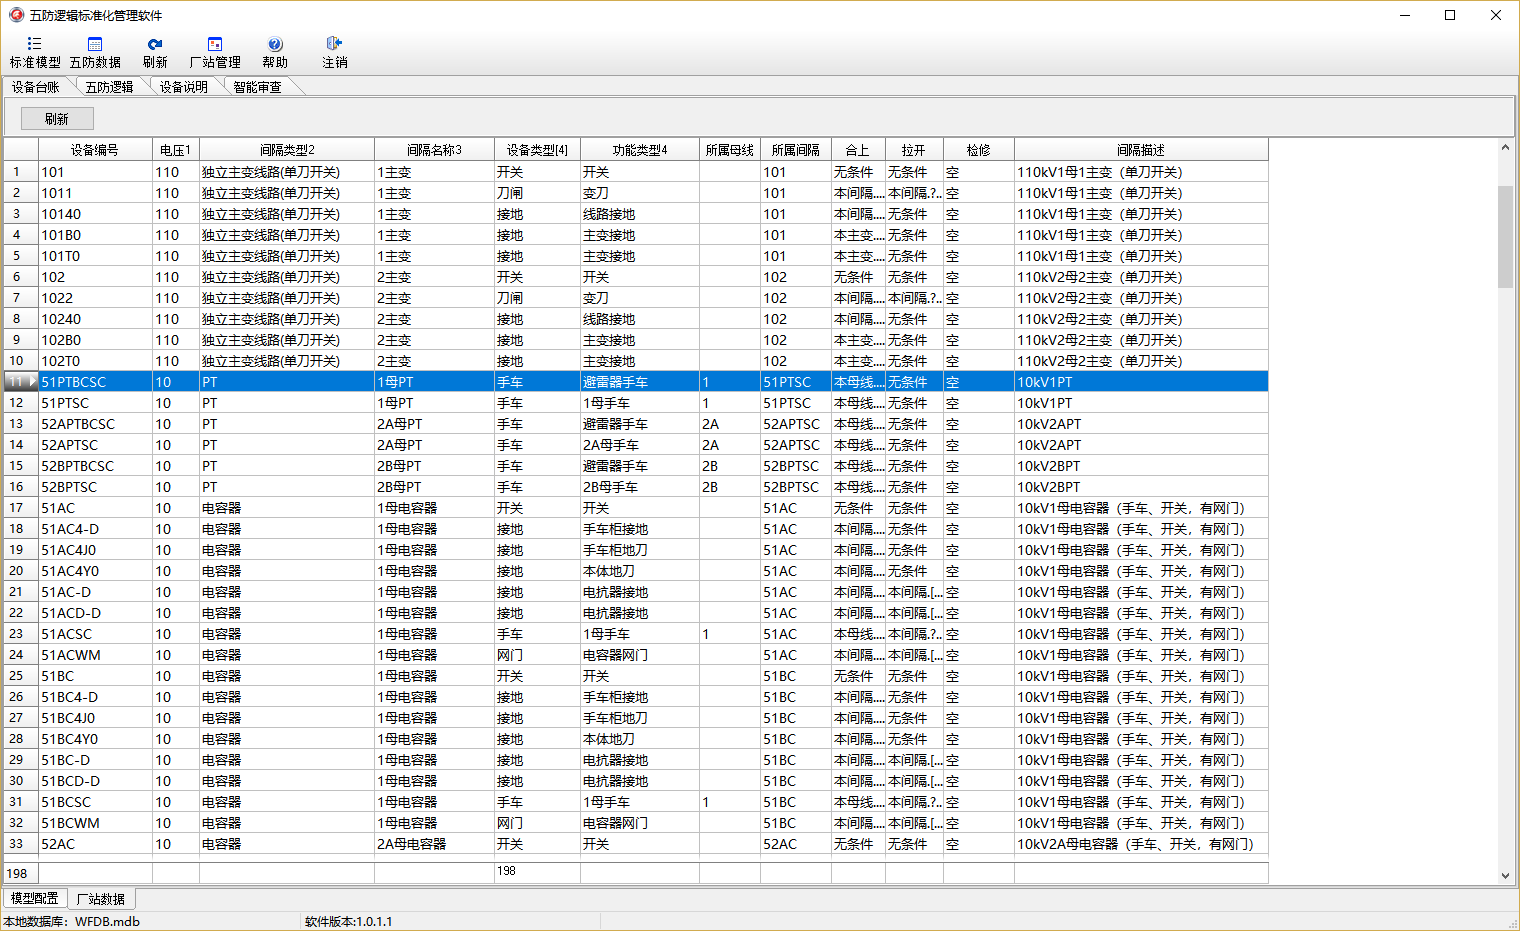Select device number cell 51AC4J0
Image resolution: width=1520 pixels, height=931 pixels.
(95, 550)
